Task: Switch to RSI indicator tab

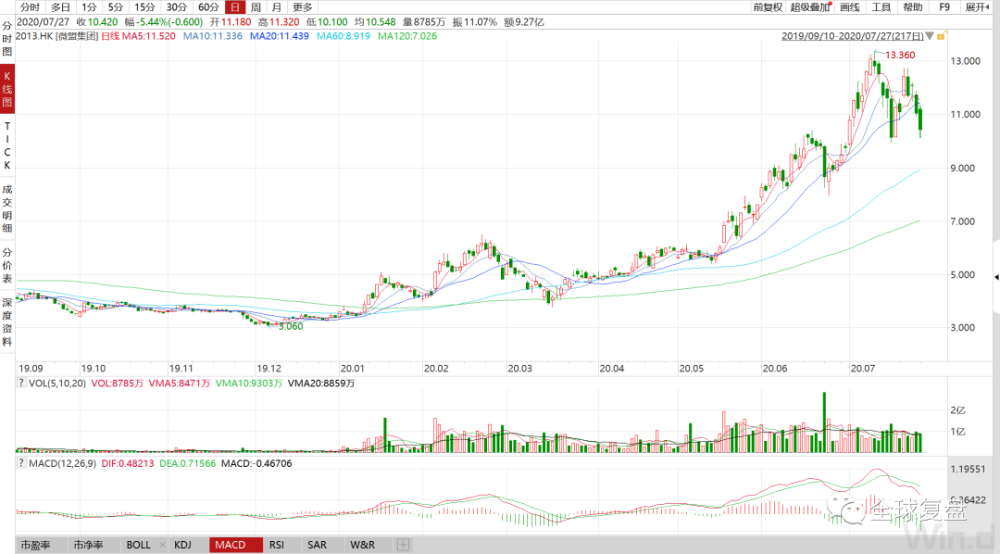Action: (x=276, y=545)
